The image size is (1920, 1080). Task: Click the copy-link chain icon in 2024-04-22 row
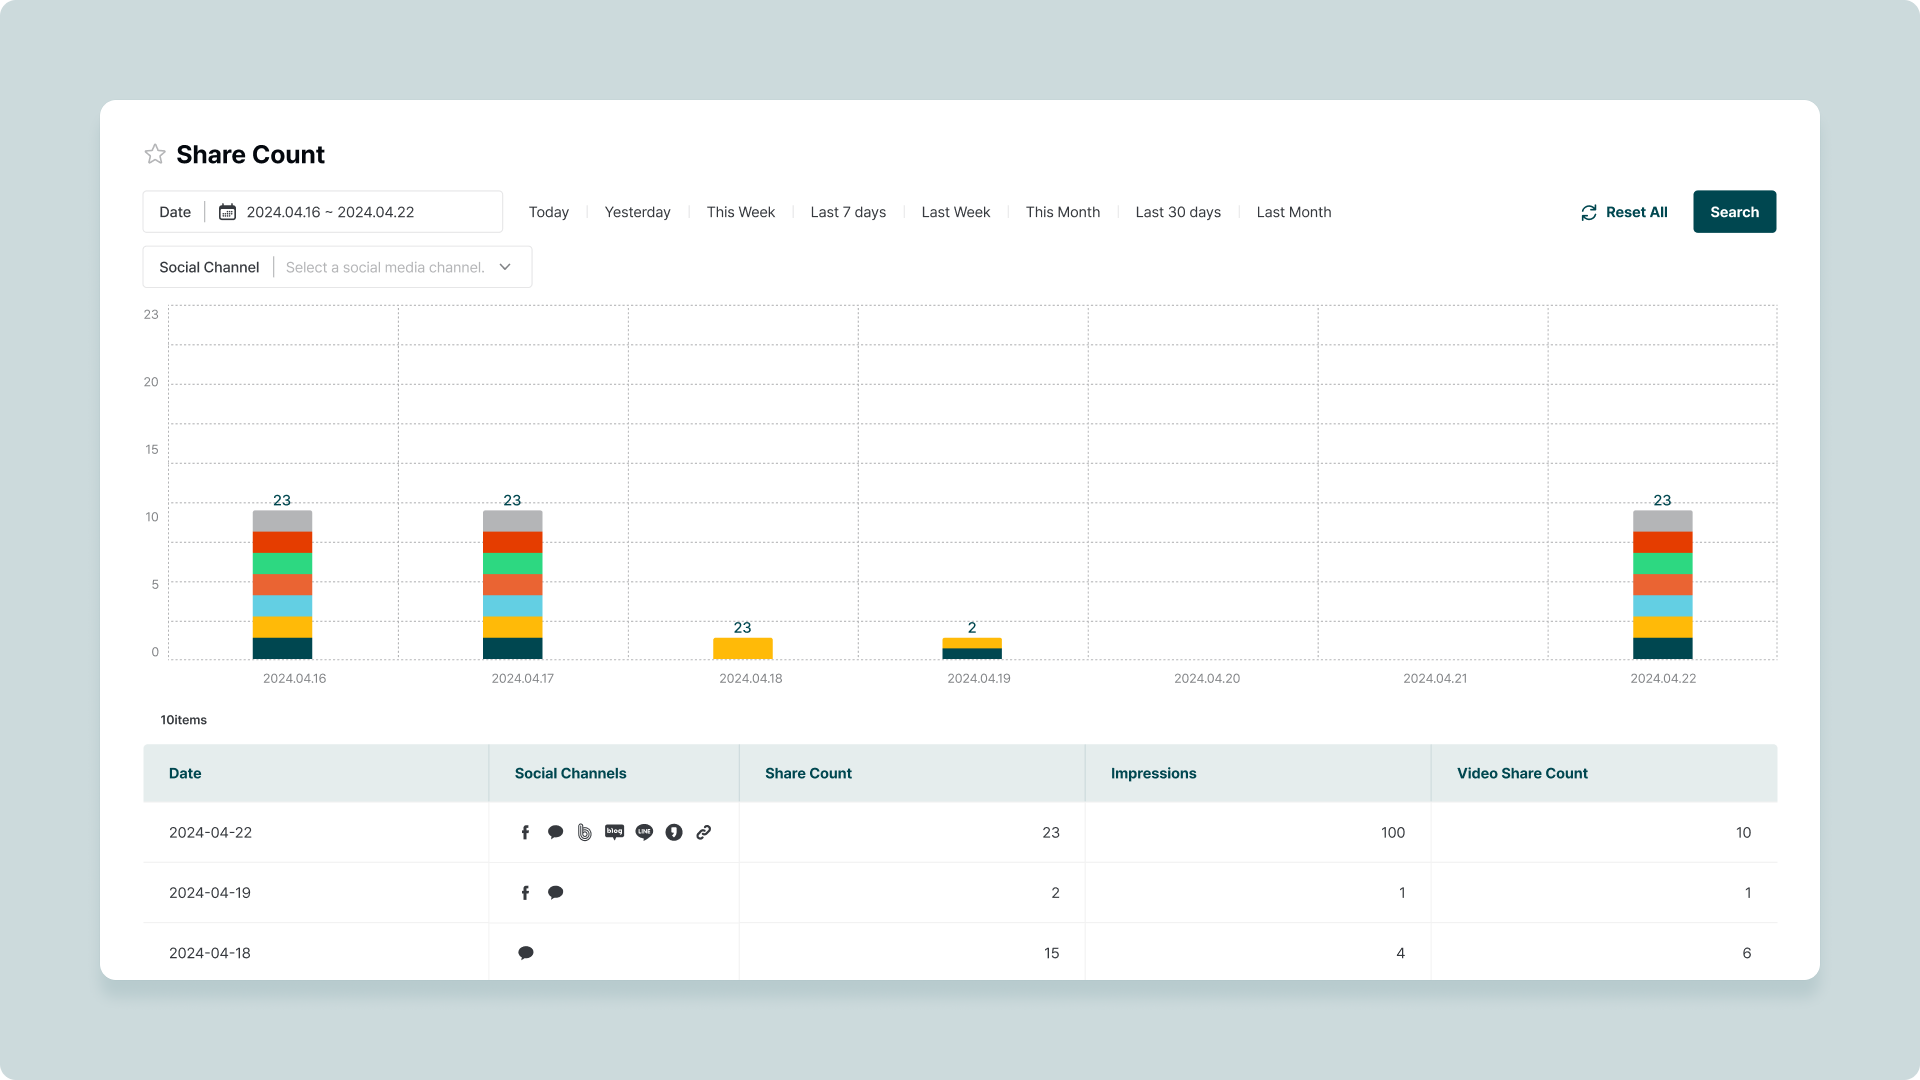(x=704, y=832)
